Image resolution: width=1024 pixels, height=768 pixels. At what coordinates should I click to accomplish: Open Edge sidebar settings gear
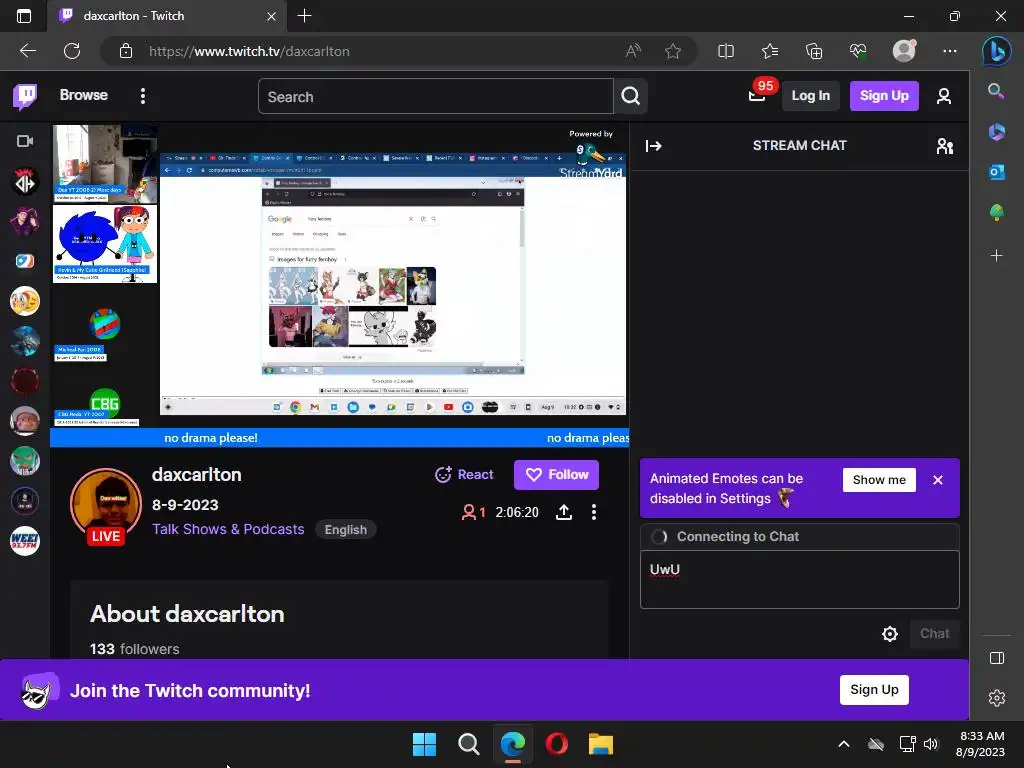pos(997,698)
